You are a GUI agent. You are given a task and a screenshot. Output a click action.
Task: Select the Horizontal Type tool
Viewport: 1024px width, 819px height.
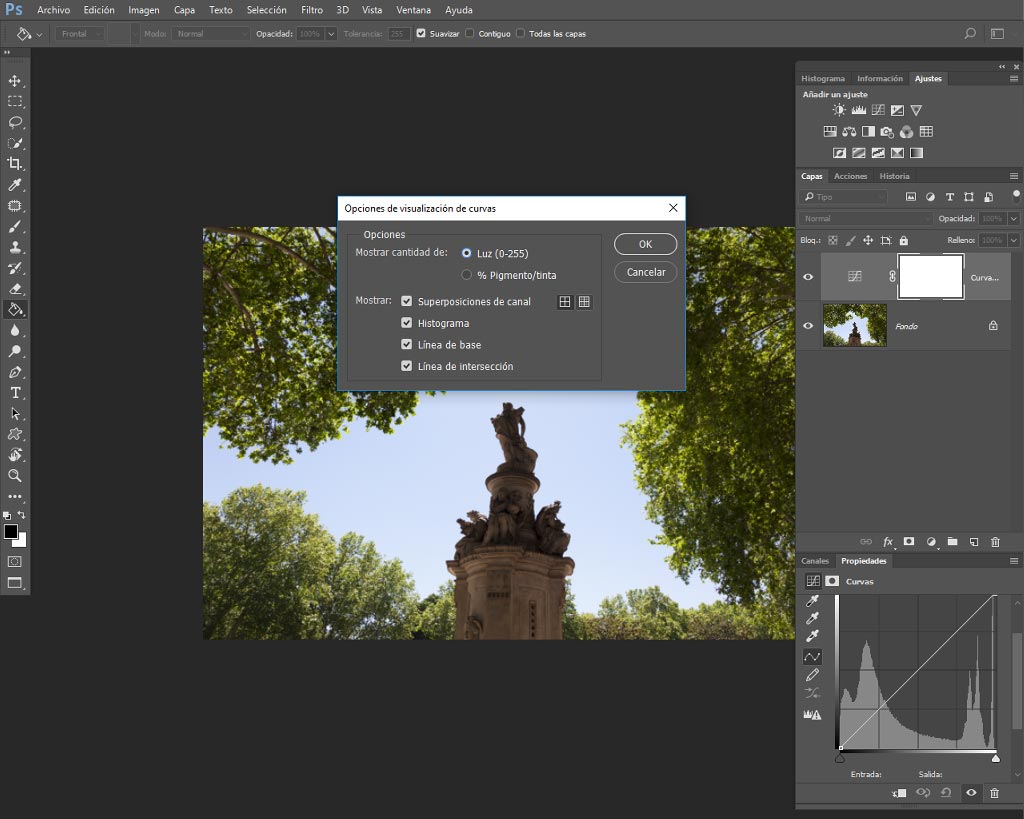coord(14,393)
